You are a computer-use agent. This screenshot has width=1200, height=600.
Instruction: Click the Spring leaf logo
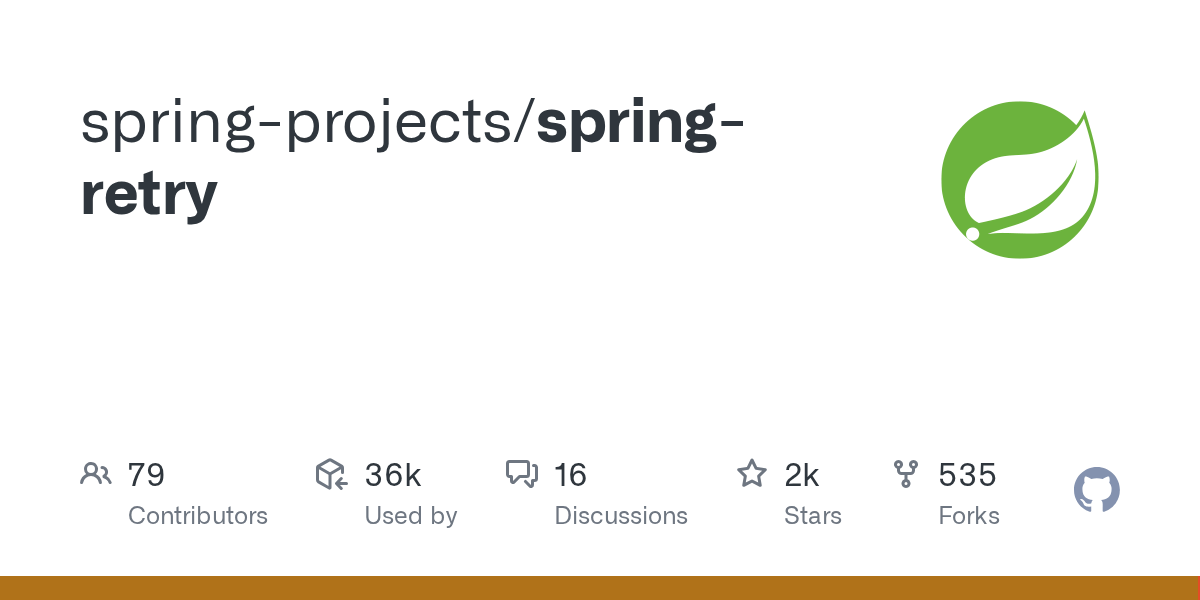pos(1020,180)
